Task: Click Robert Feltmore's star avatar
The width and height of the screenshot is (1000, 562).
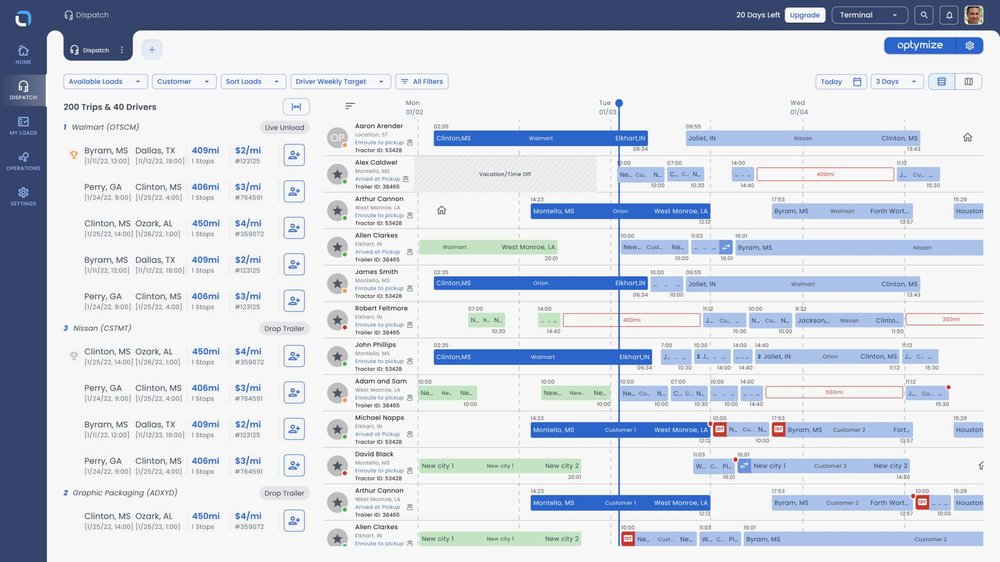Action: point(337,320)
